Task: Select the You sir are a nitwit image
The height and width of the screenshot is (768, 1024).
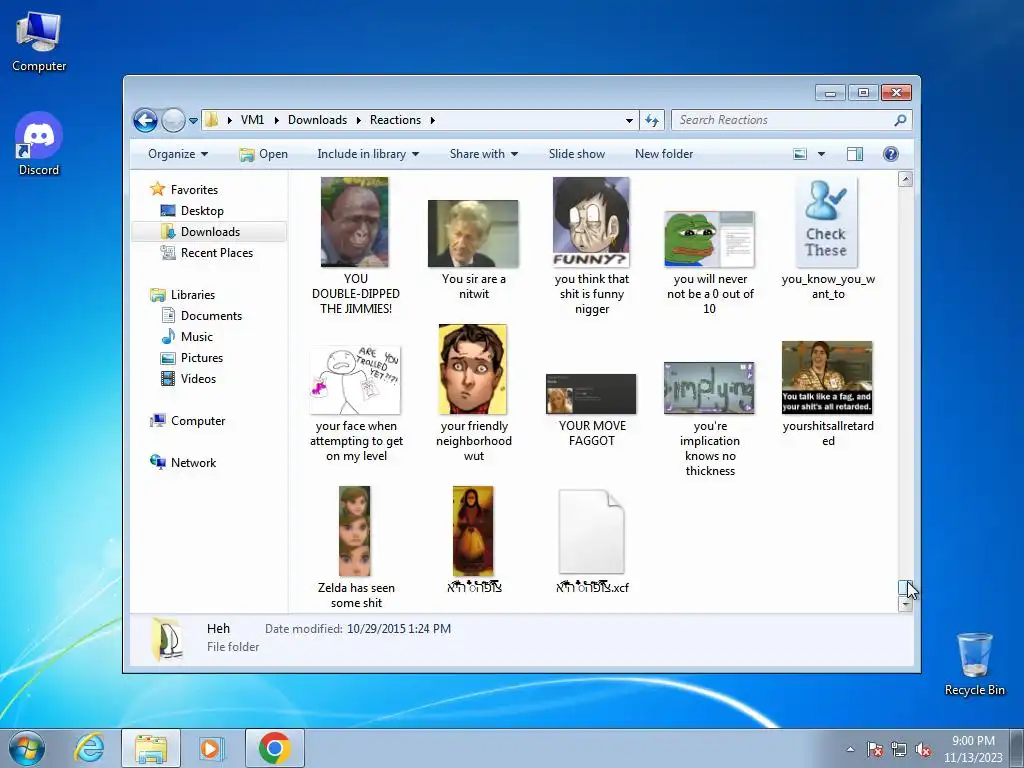Action: point(473,233)
